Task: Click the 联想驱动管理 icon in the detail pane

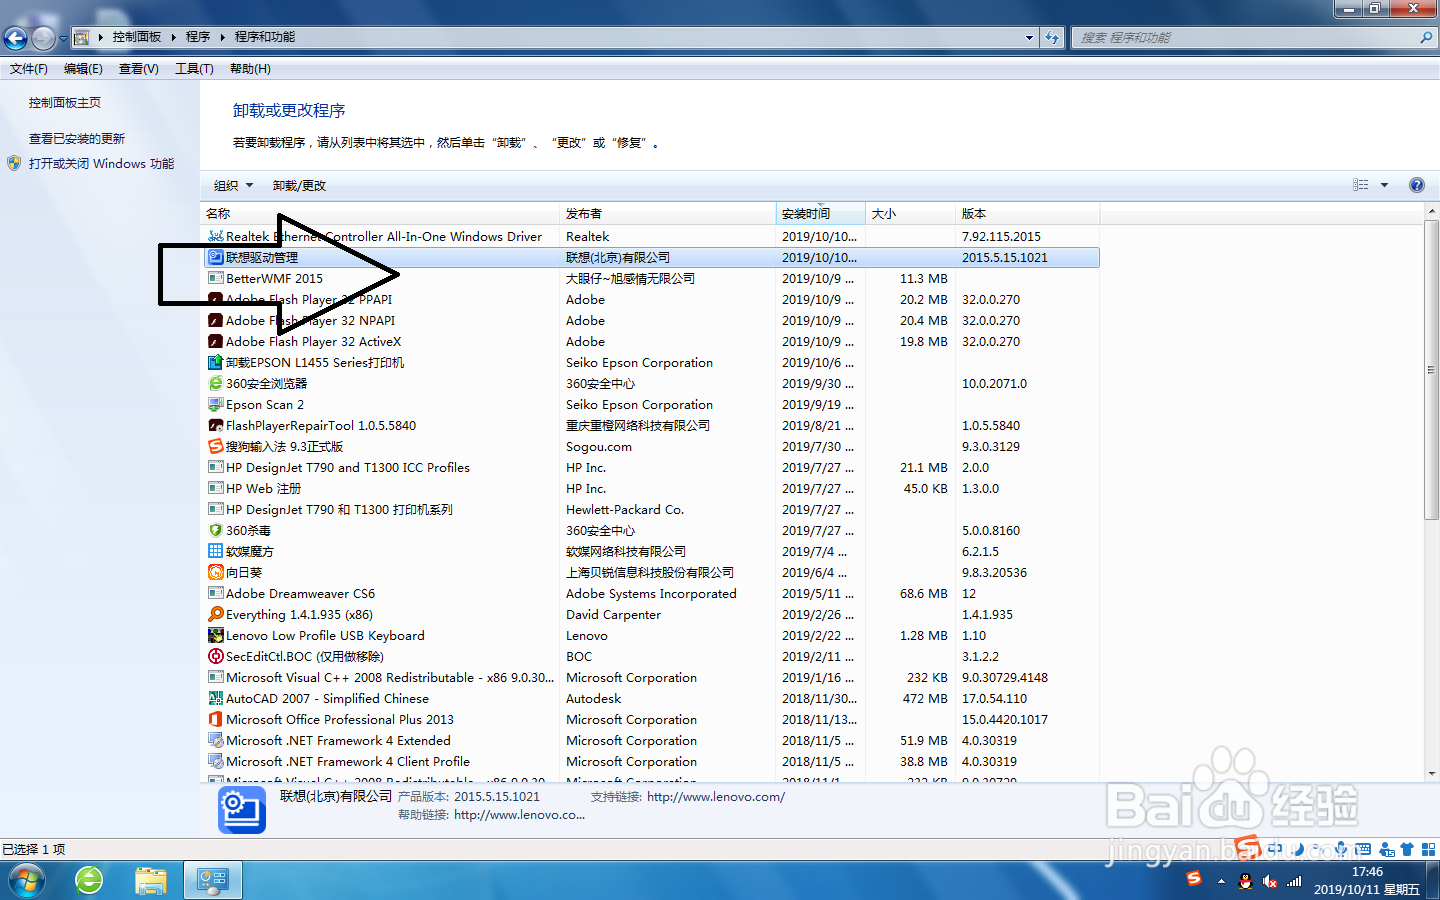Action: tap(240, 807)
